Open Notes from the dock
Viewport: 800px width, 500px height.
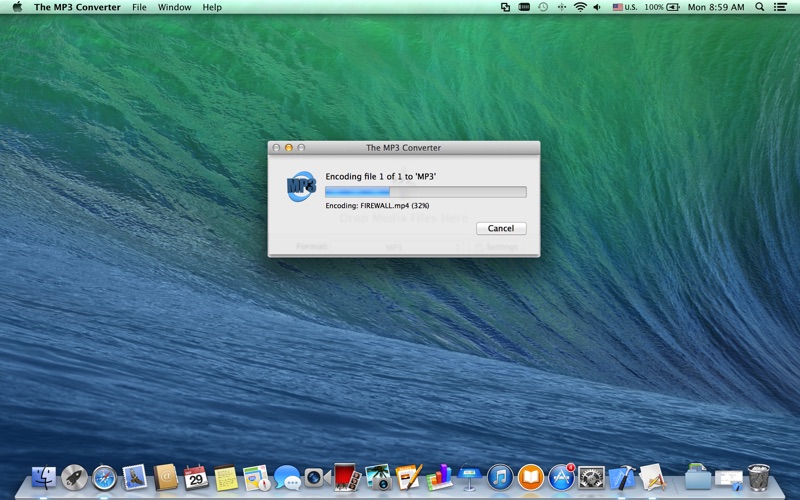click(226, 478)
